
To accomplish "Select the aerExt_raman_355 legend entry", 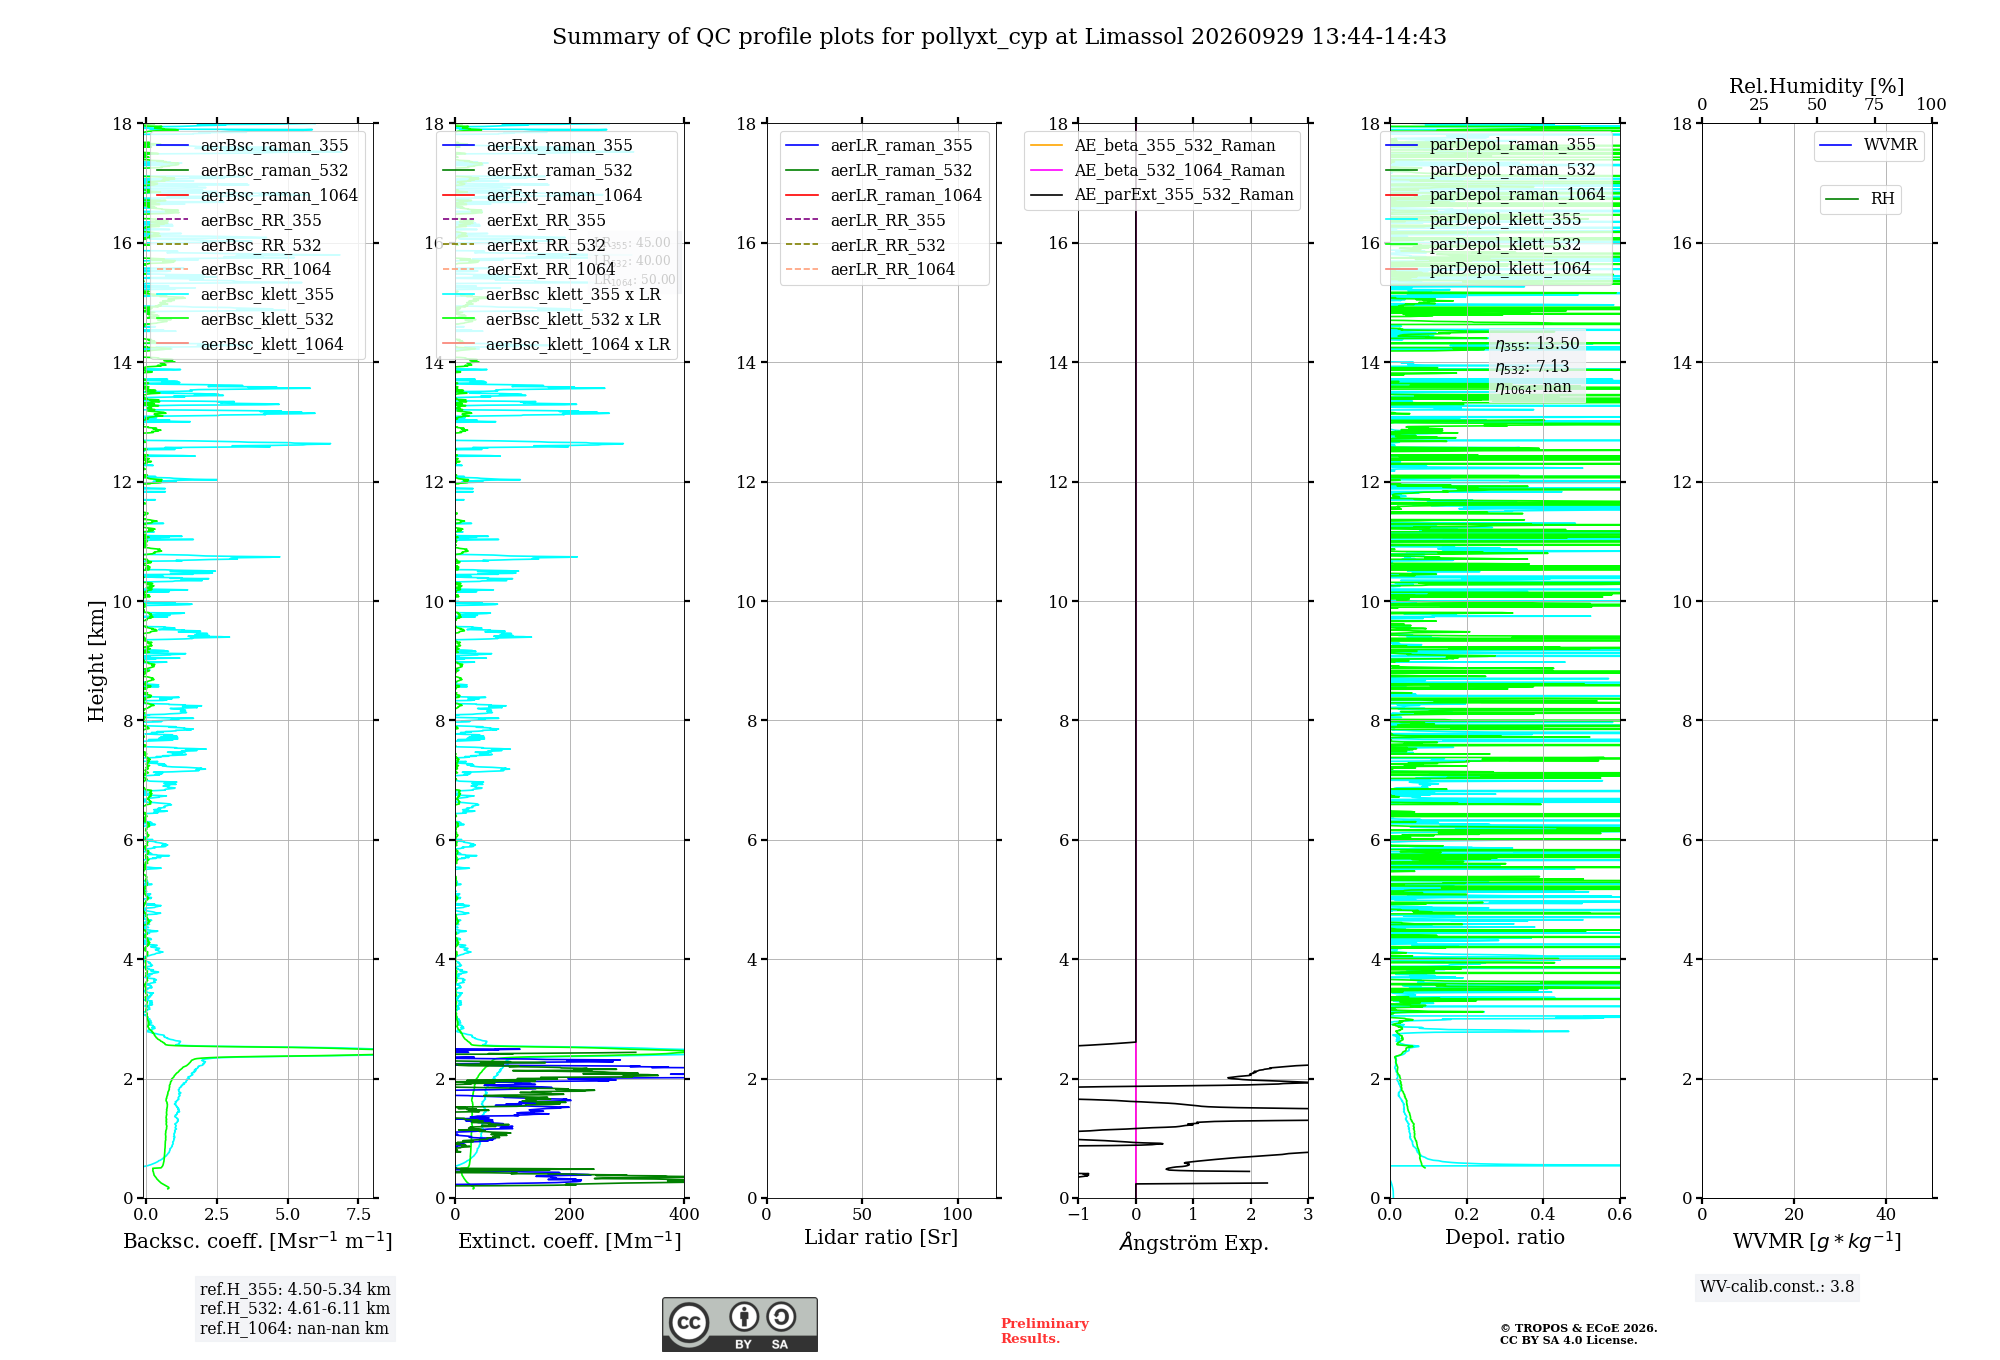I will point(537,146).
